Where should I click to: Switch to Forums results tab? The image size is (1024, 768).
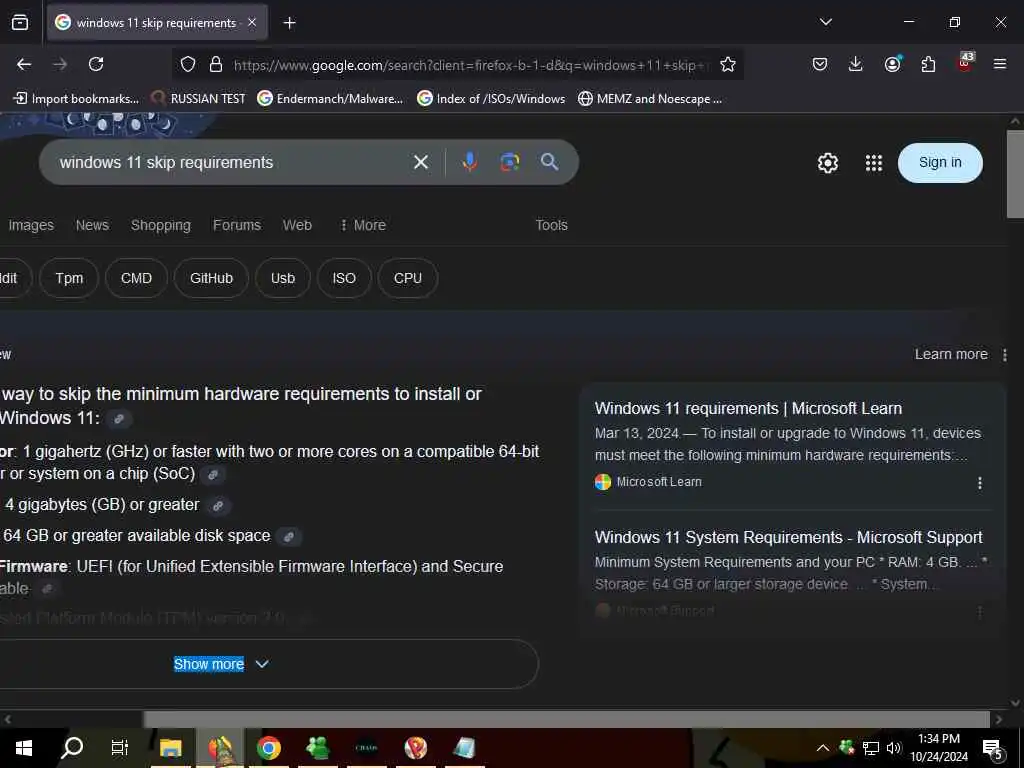(236, 225)
